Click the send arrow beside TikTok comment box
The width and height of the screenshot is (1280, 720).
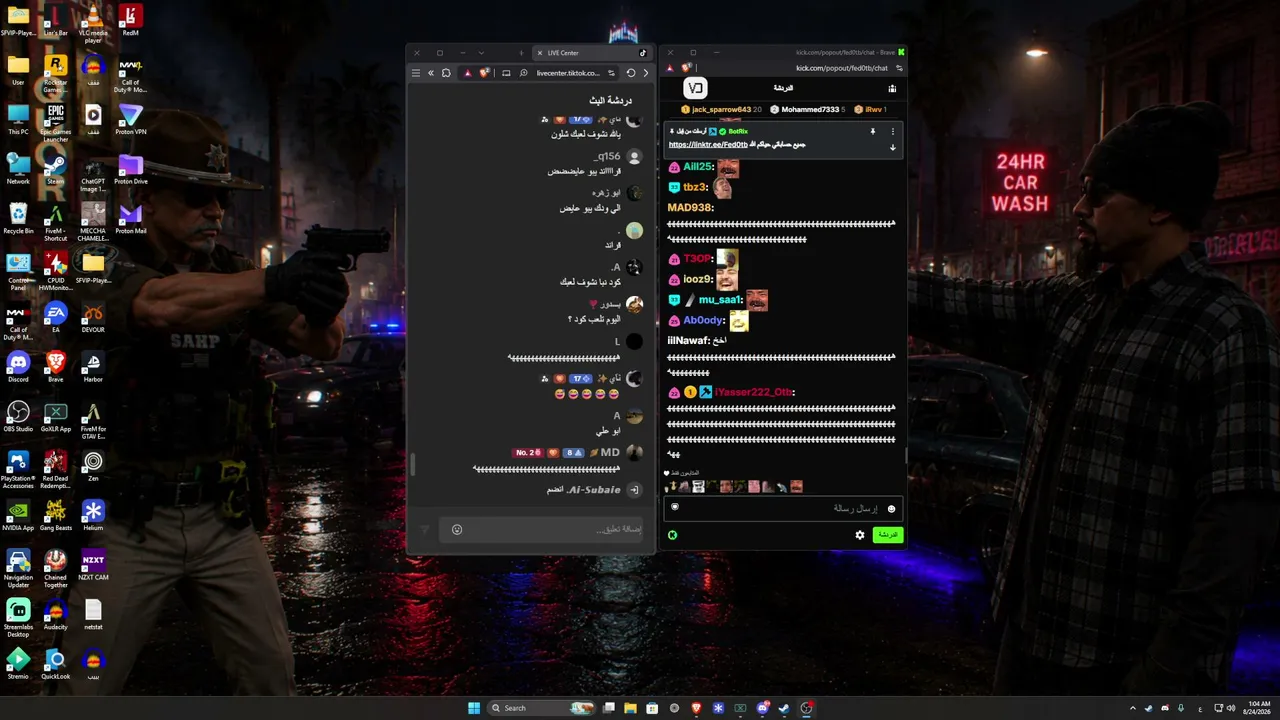tap(424, 529)
